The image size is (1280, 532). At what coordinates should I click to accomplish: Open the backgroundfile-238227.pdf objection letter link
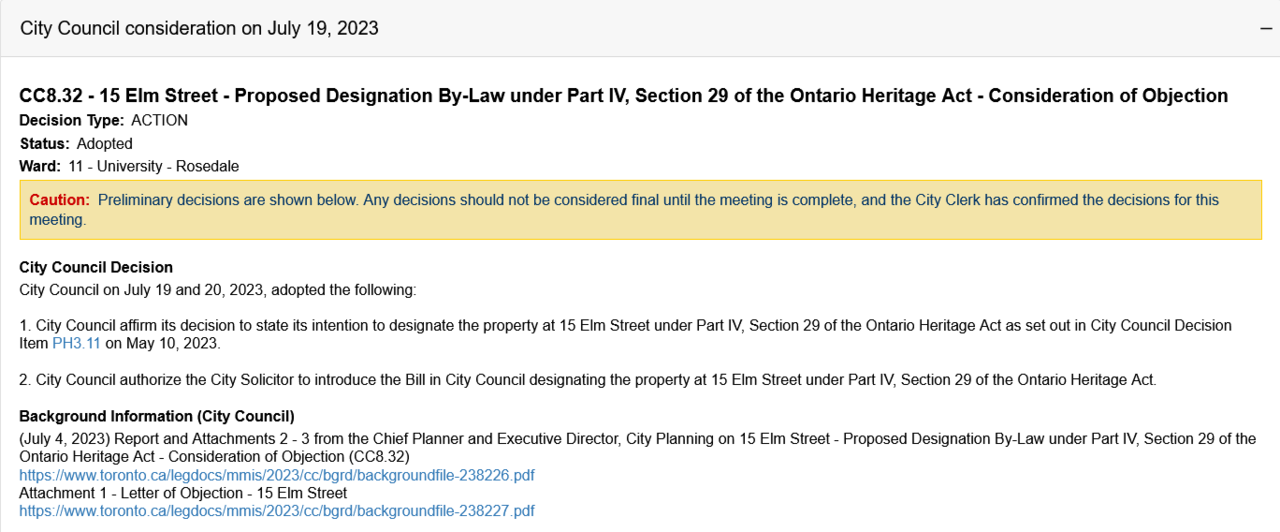pos(277,511)
